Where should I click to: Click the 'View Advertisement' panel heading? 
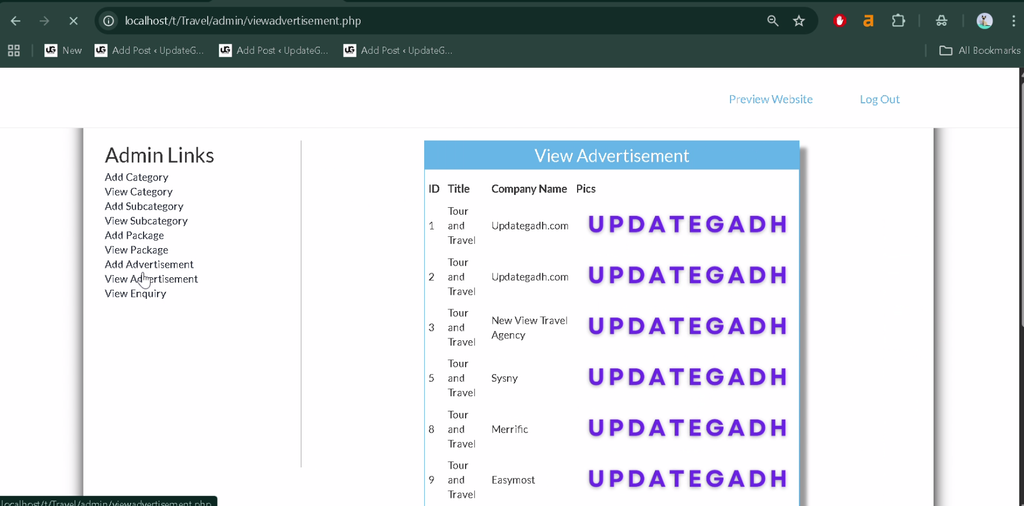(x=612, y=155)
